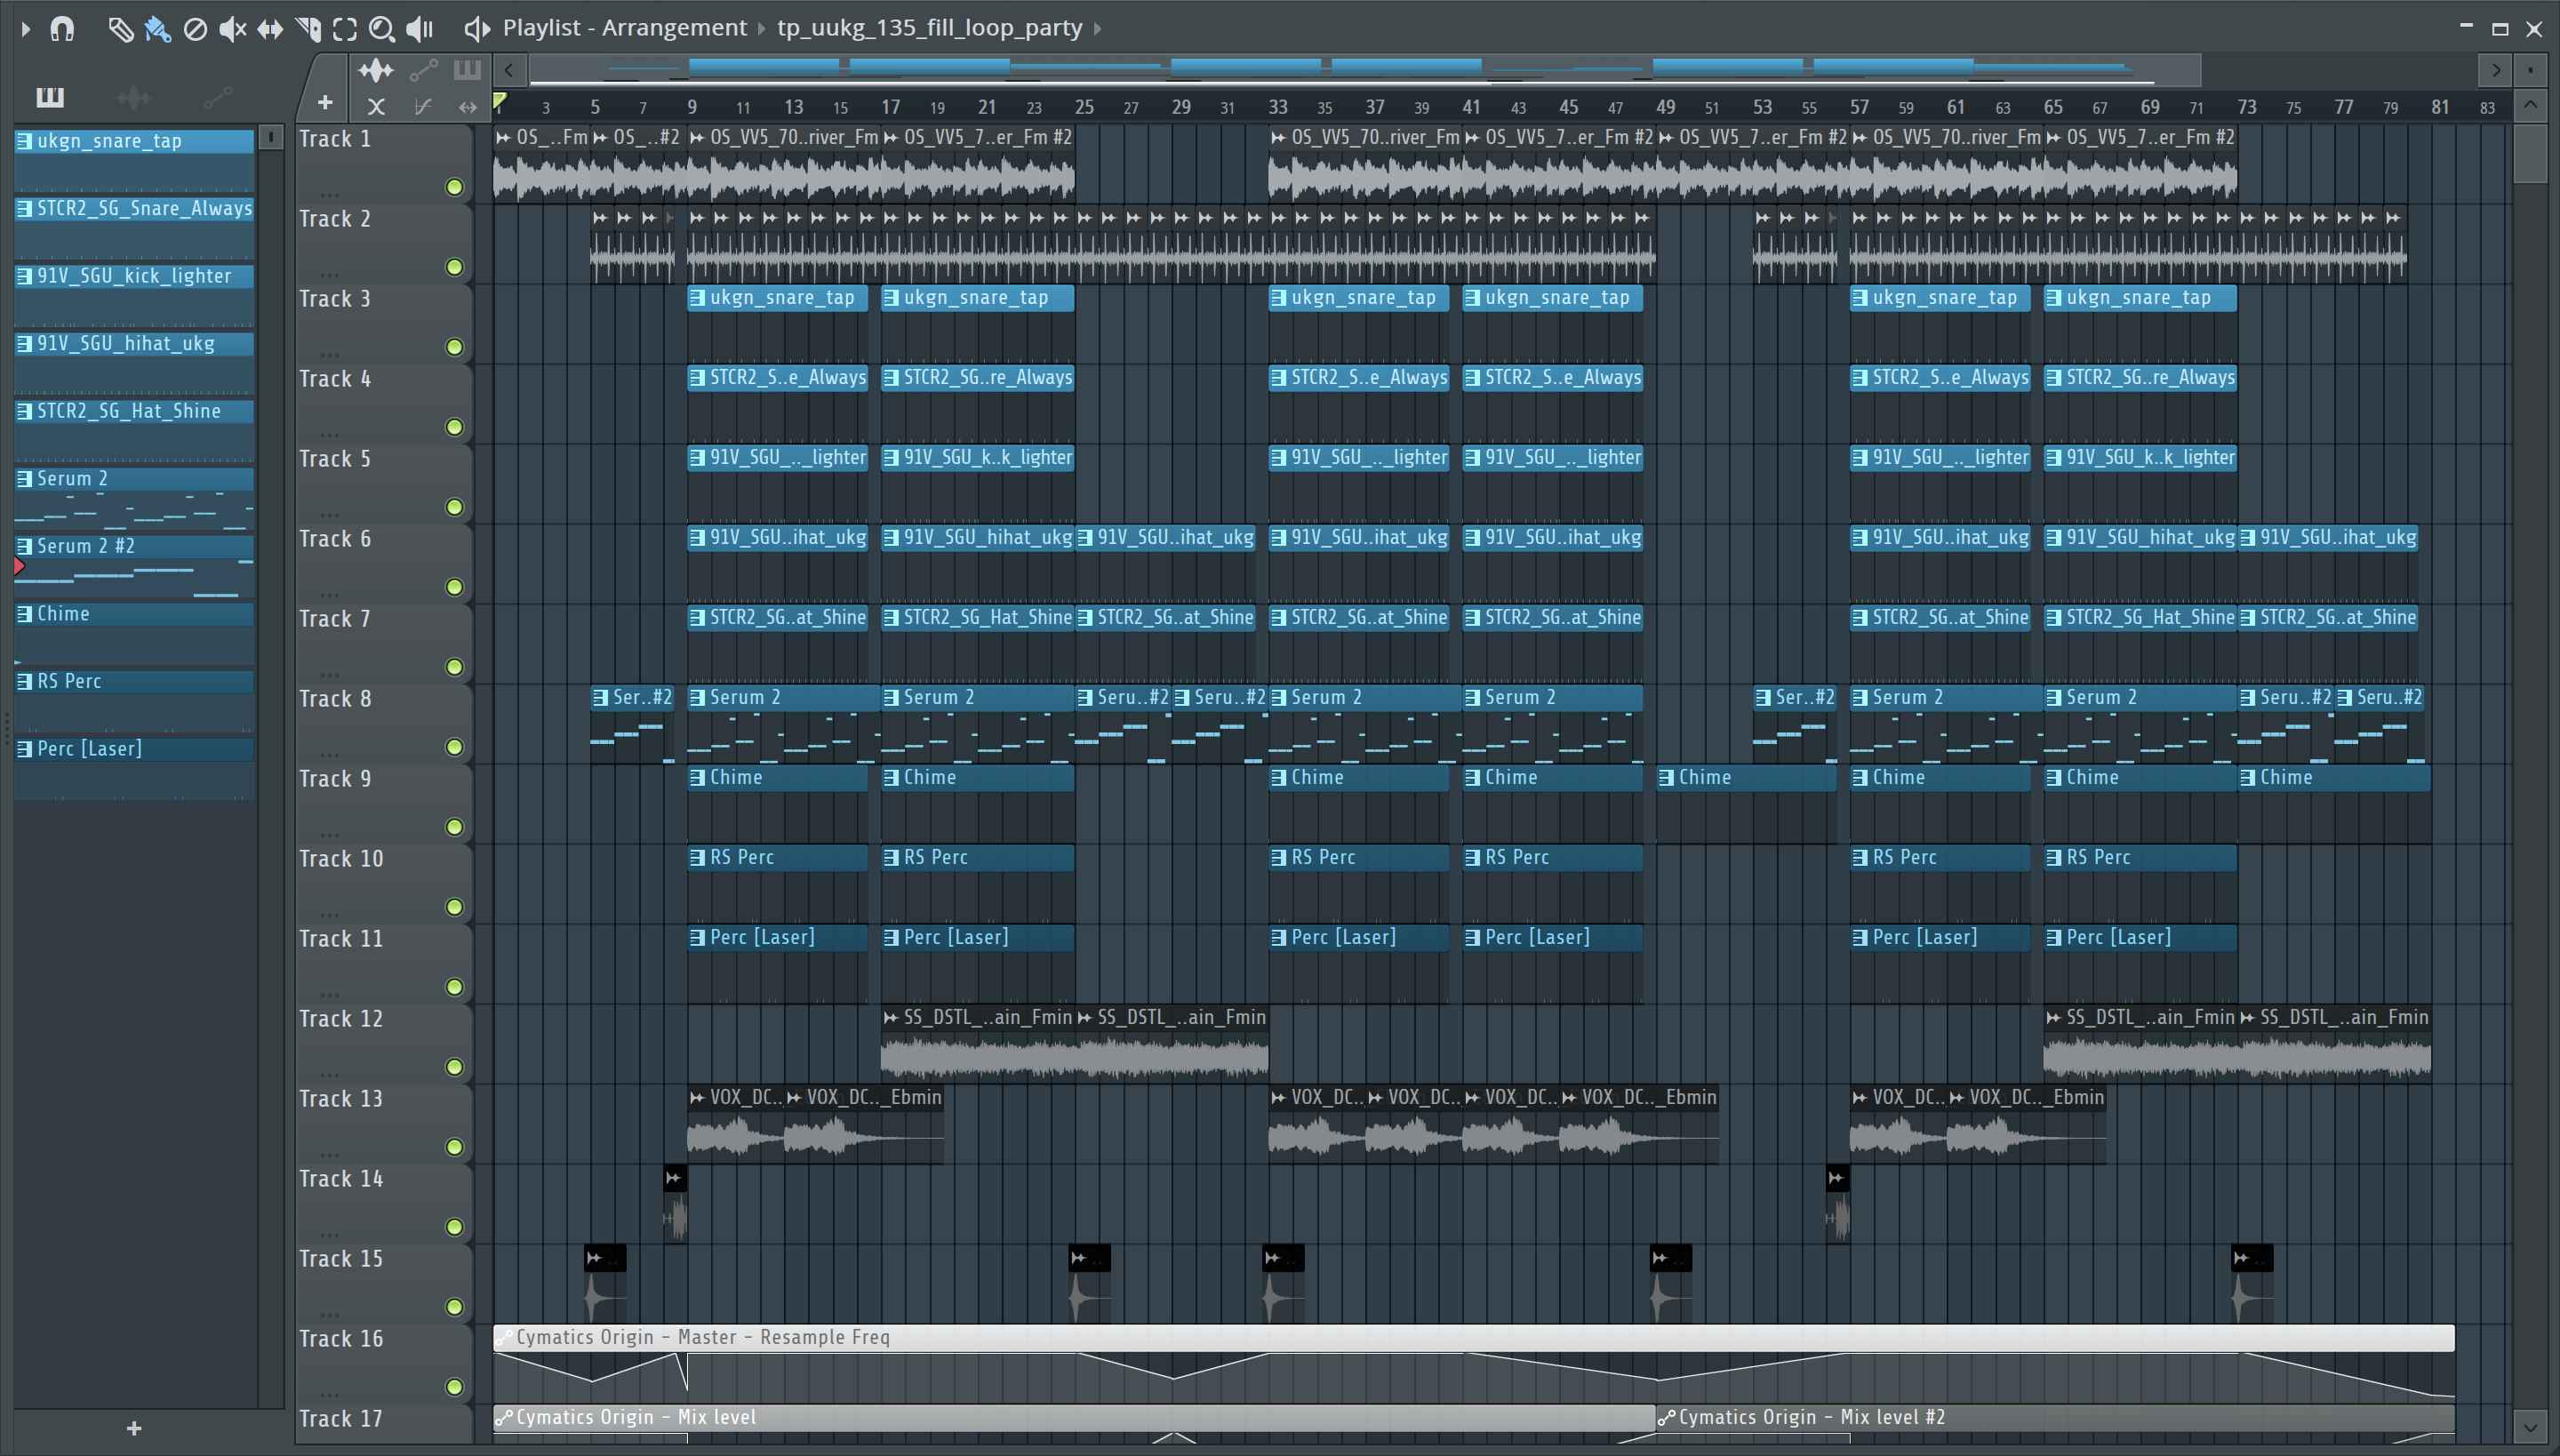Activate the Zoom magnifier tool
The width and height of the screenshot is (2560, 1456).
coord(382,29)
